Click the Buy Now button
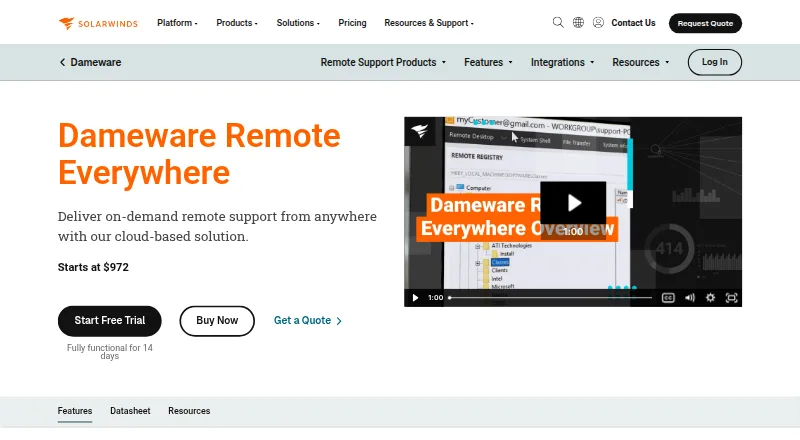 pos(217,321)
